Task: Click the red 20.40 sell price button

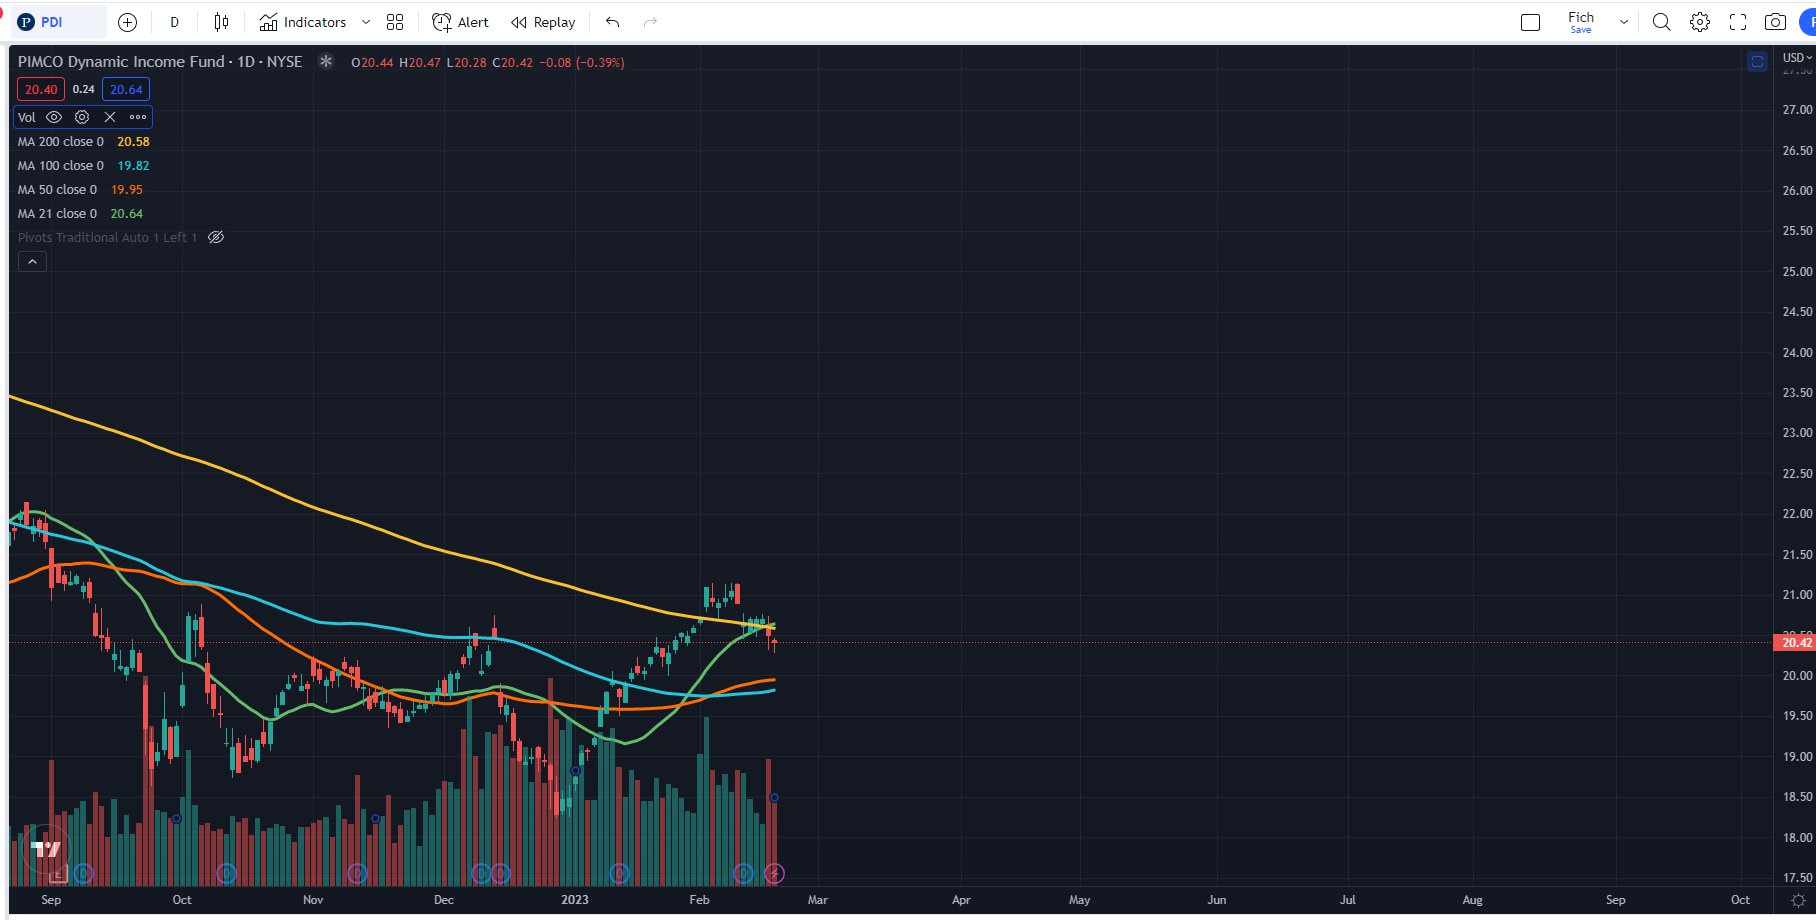Action: tap(41, 89)
